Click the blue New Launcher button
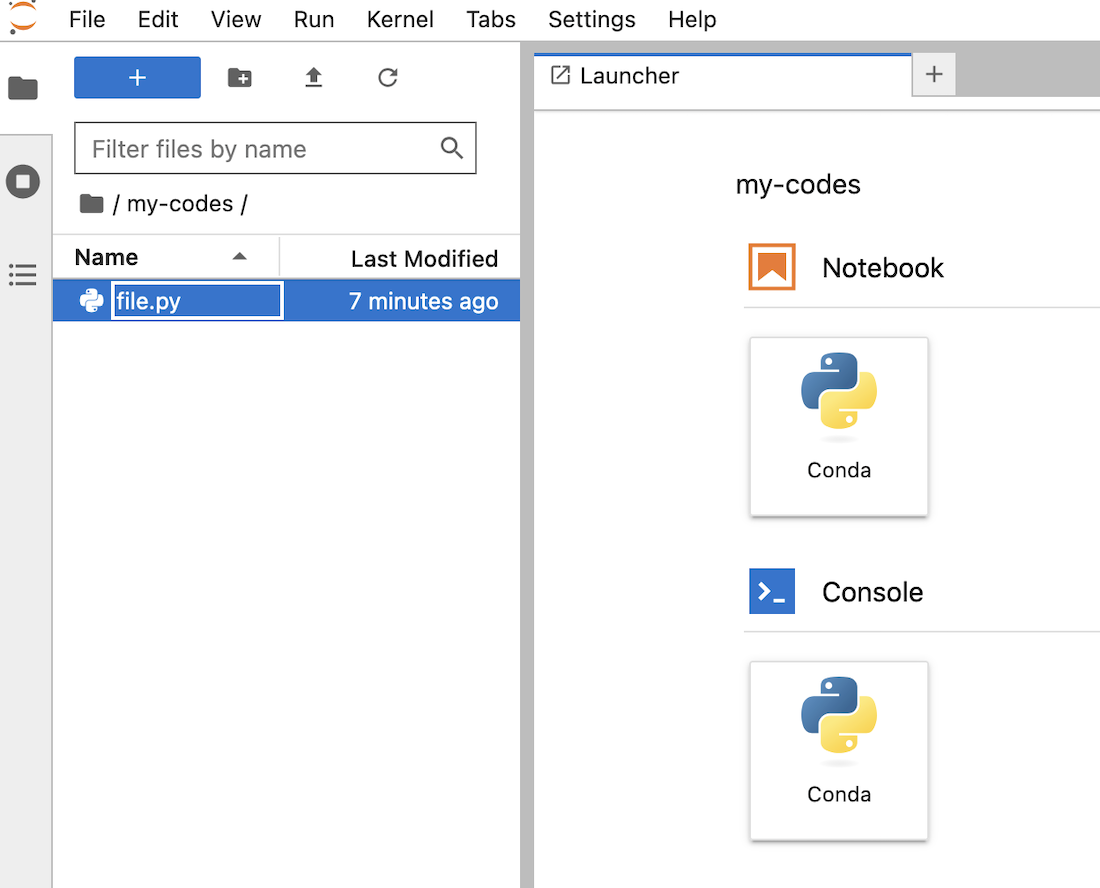Image resolution: width=1100 pixels, height=888 pixels. tap(137, 78)
